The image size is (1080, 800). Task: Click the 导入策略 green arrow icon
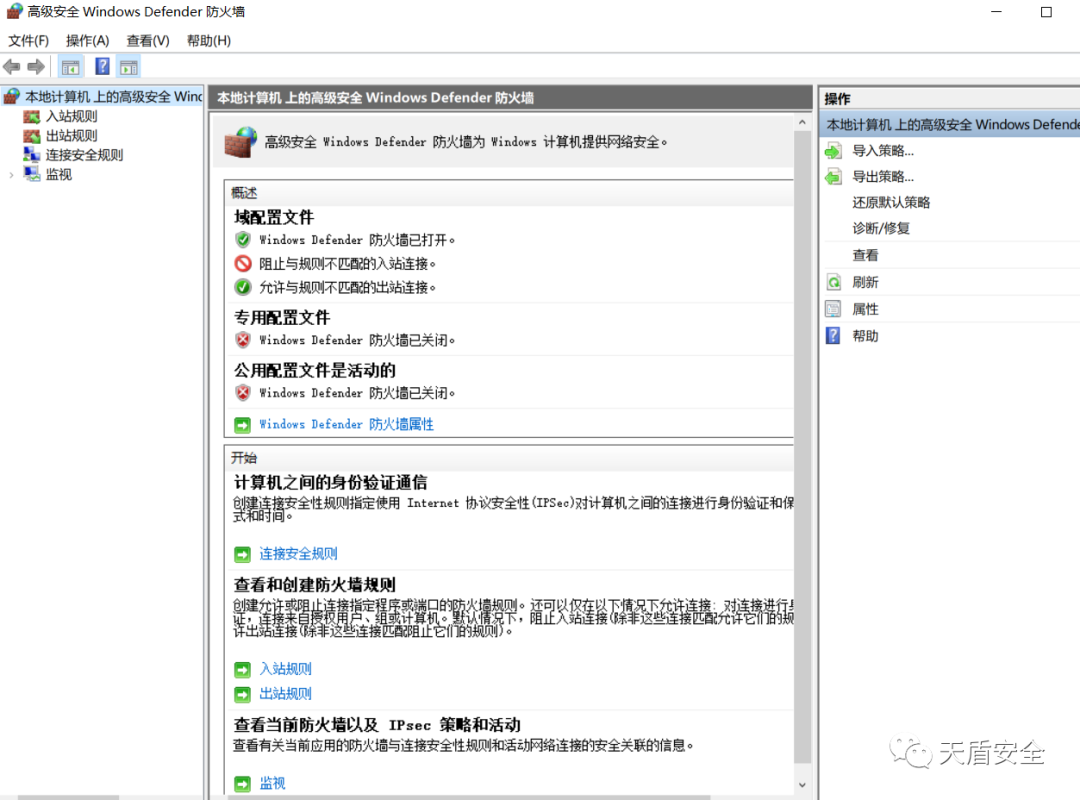click(833, 151)
